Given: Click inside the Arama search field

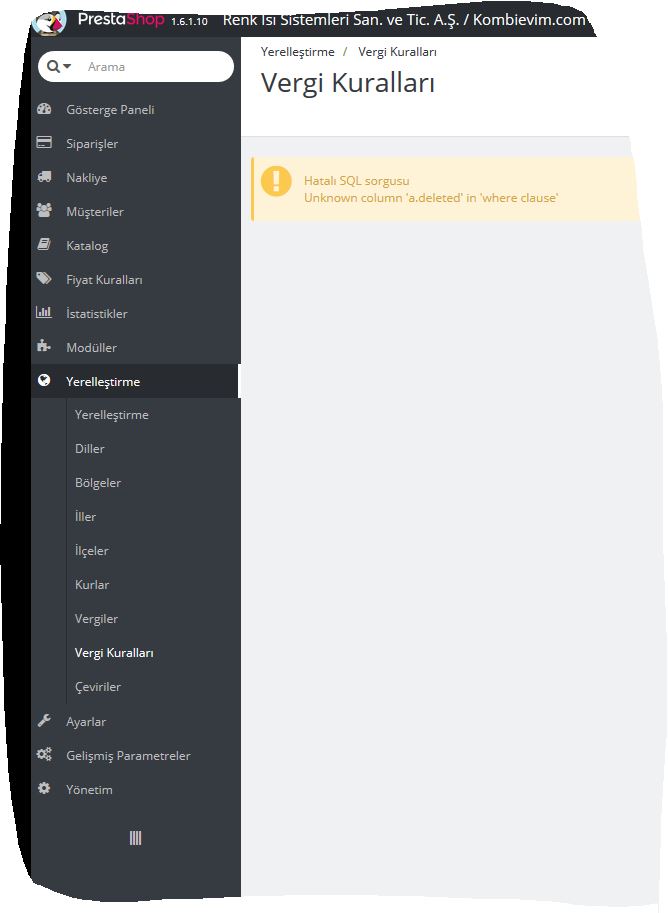Looking at the screenshot, I should tap(155, 66).
